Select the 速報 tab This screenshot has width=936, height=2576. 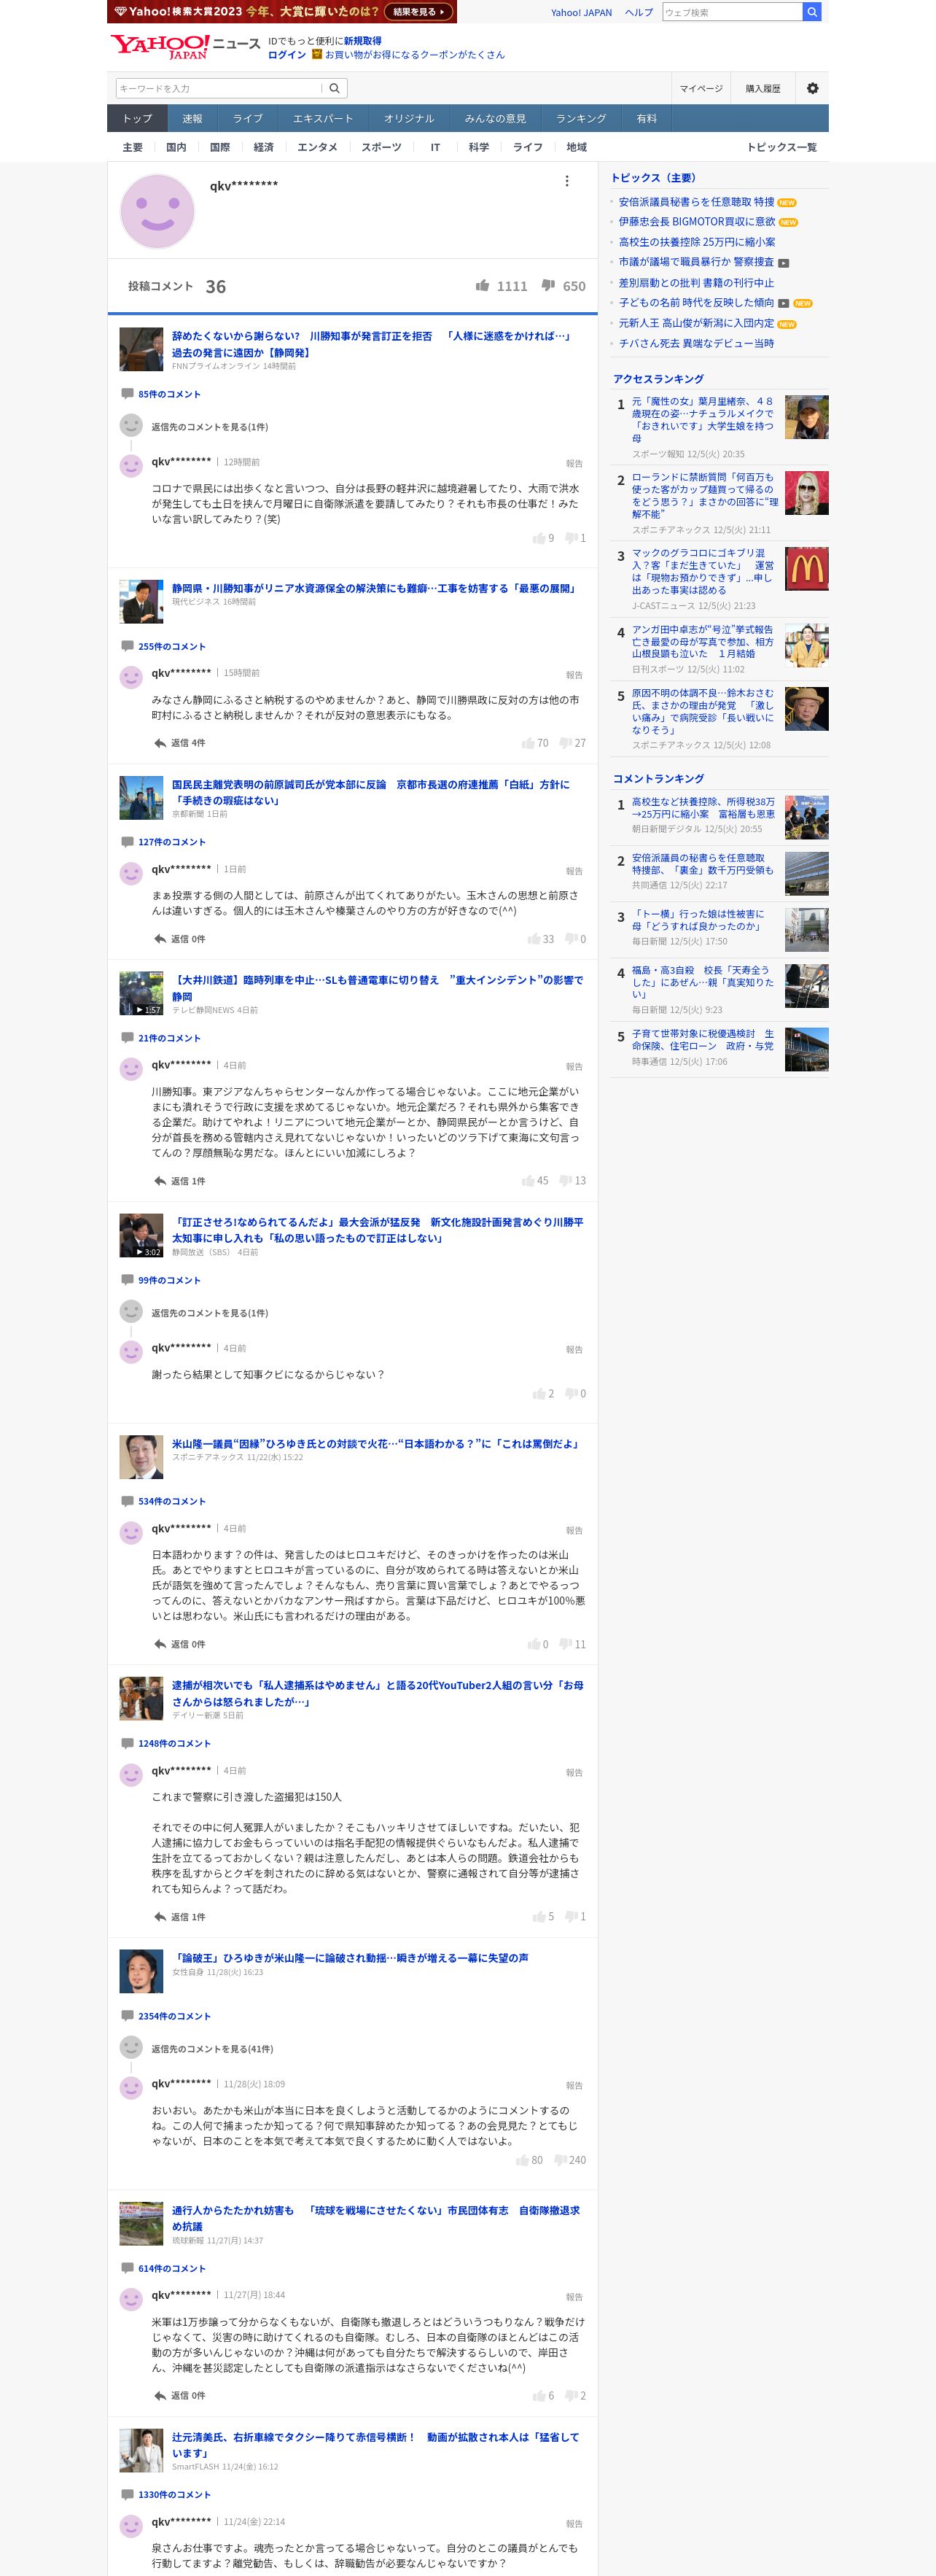point(192,118)
